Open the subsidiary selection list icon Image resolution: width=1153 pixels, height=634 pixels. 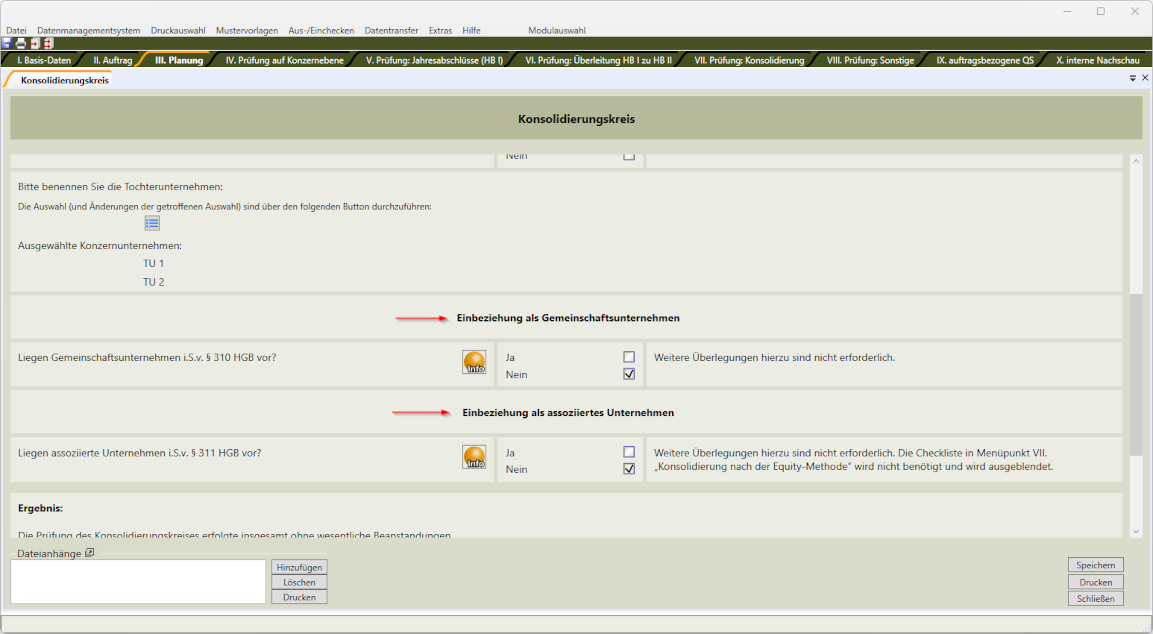(152, 223)
